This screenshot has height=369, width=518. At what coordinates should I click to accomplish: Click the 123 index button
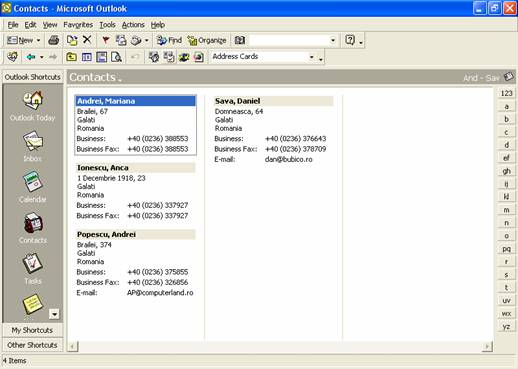506,93
